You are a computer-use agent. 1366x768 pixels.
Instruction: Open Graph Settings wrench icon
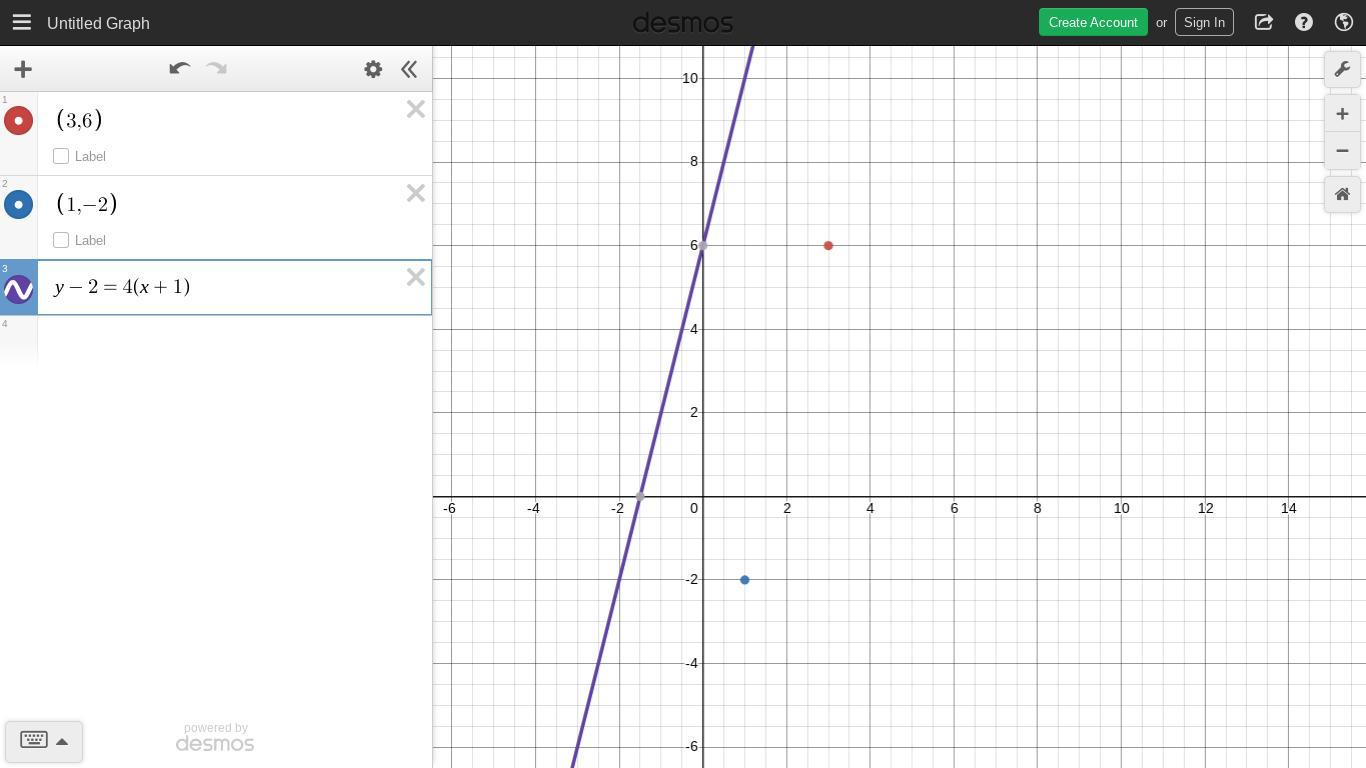(1342, 69)
